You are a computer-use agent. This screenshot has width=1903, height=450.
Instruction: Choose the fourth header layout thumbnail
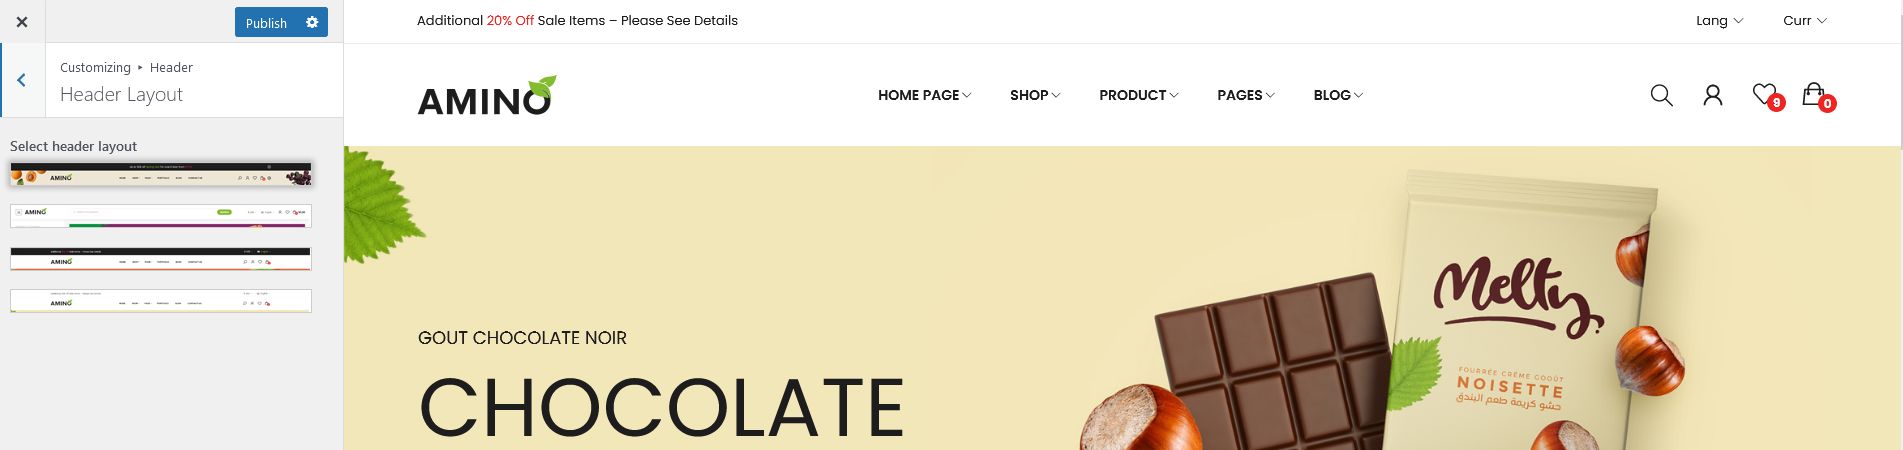(x=161, y=301)
